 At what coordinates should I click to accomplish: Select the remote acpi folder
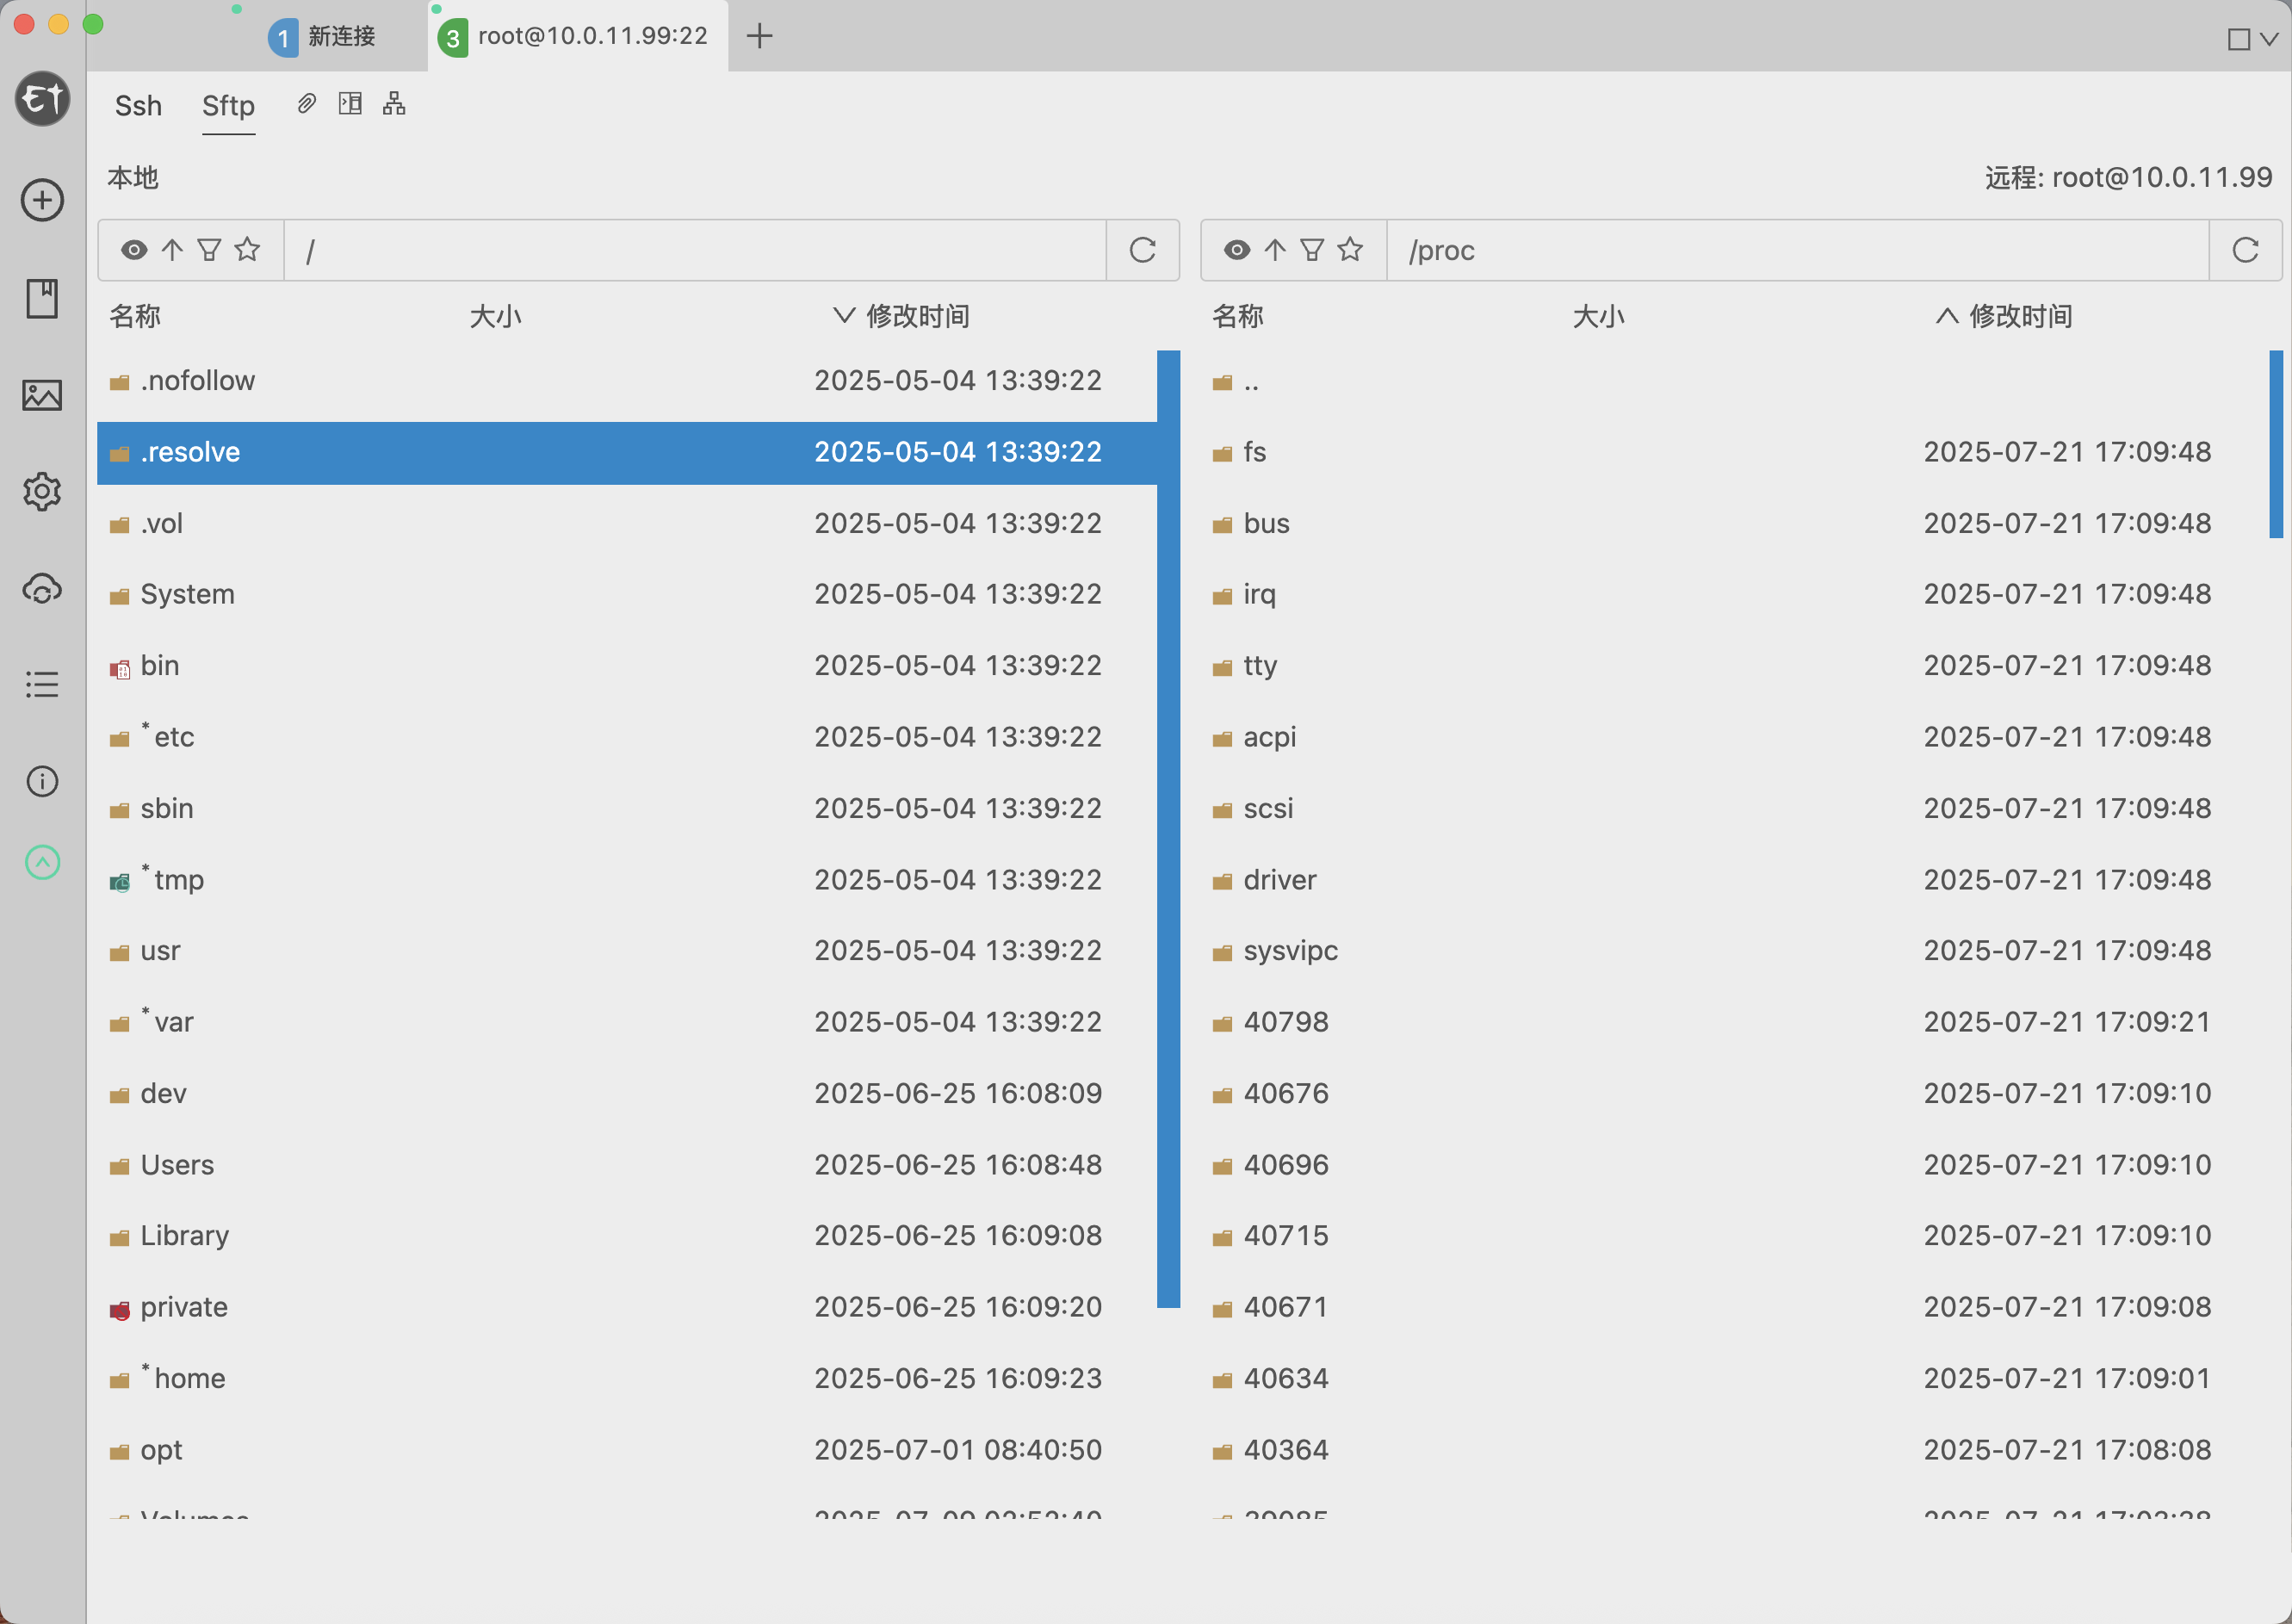(1734, 737)
